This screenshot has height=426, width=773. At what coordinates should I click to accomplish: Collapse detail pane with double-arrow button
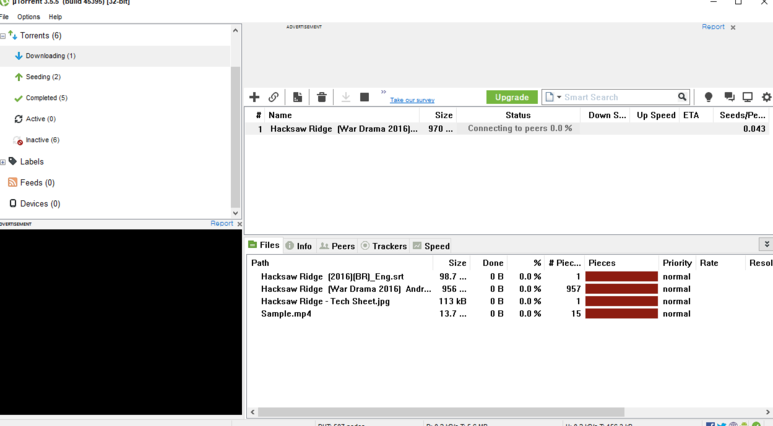(x=766, y=244)
